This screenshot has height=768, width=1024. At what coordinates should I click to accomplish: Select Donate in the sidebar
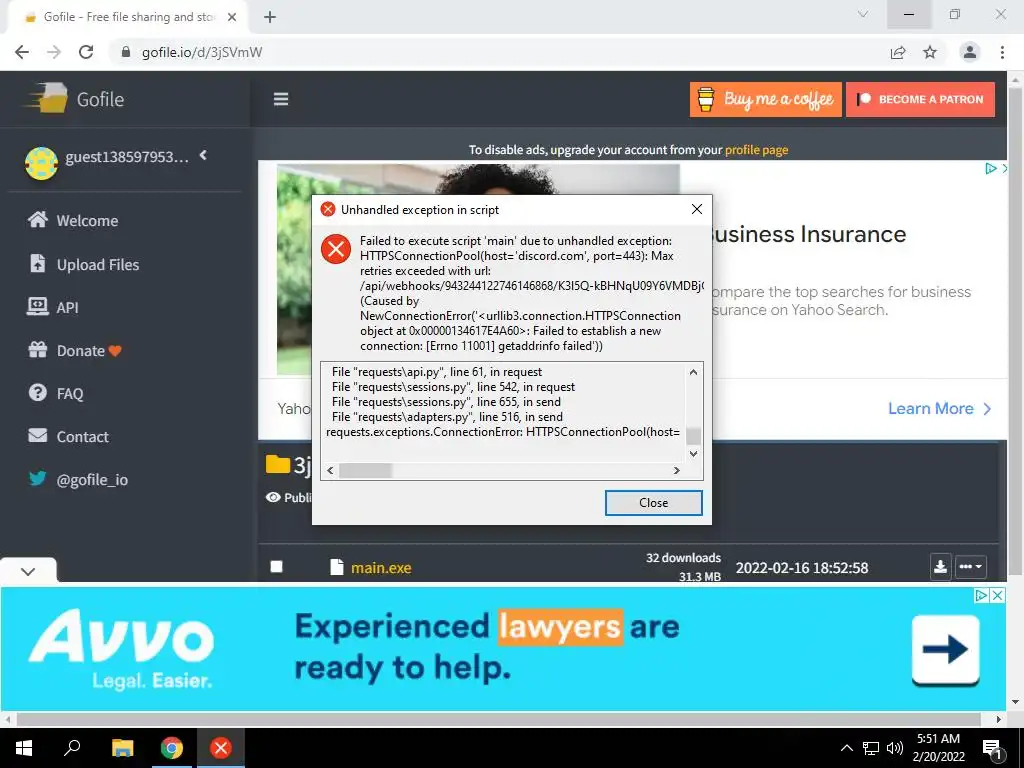tap(74, 351)
